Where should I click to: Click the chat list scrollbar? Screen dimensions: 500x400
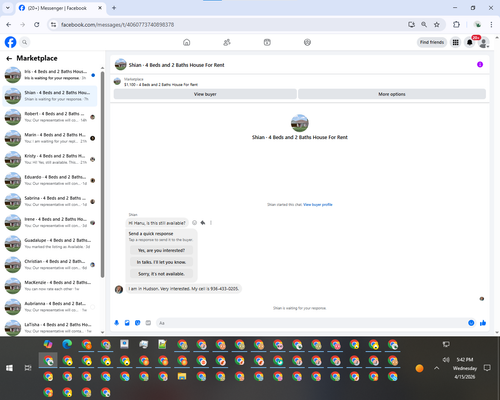coord(102,173)
